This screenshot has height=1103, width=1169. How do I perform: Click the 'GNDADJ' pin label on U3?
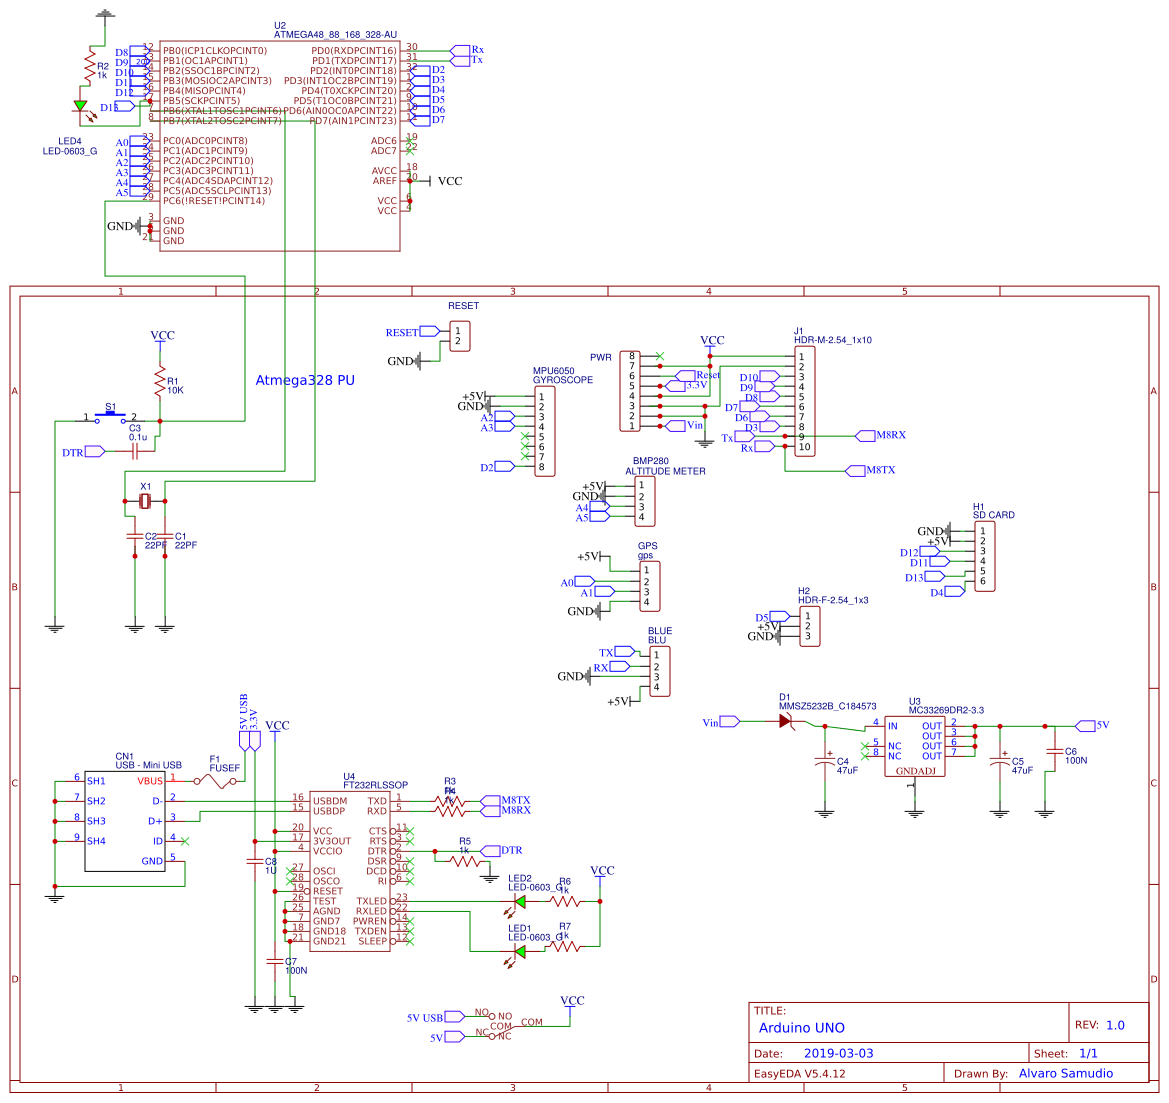(916, 771)
